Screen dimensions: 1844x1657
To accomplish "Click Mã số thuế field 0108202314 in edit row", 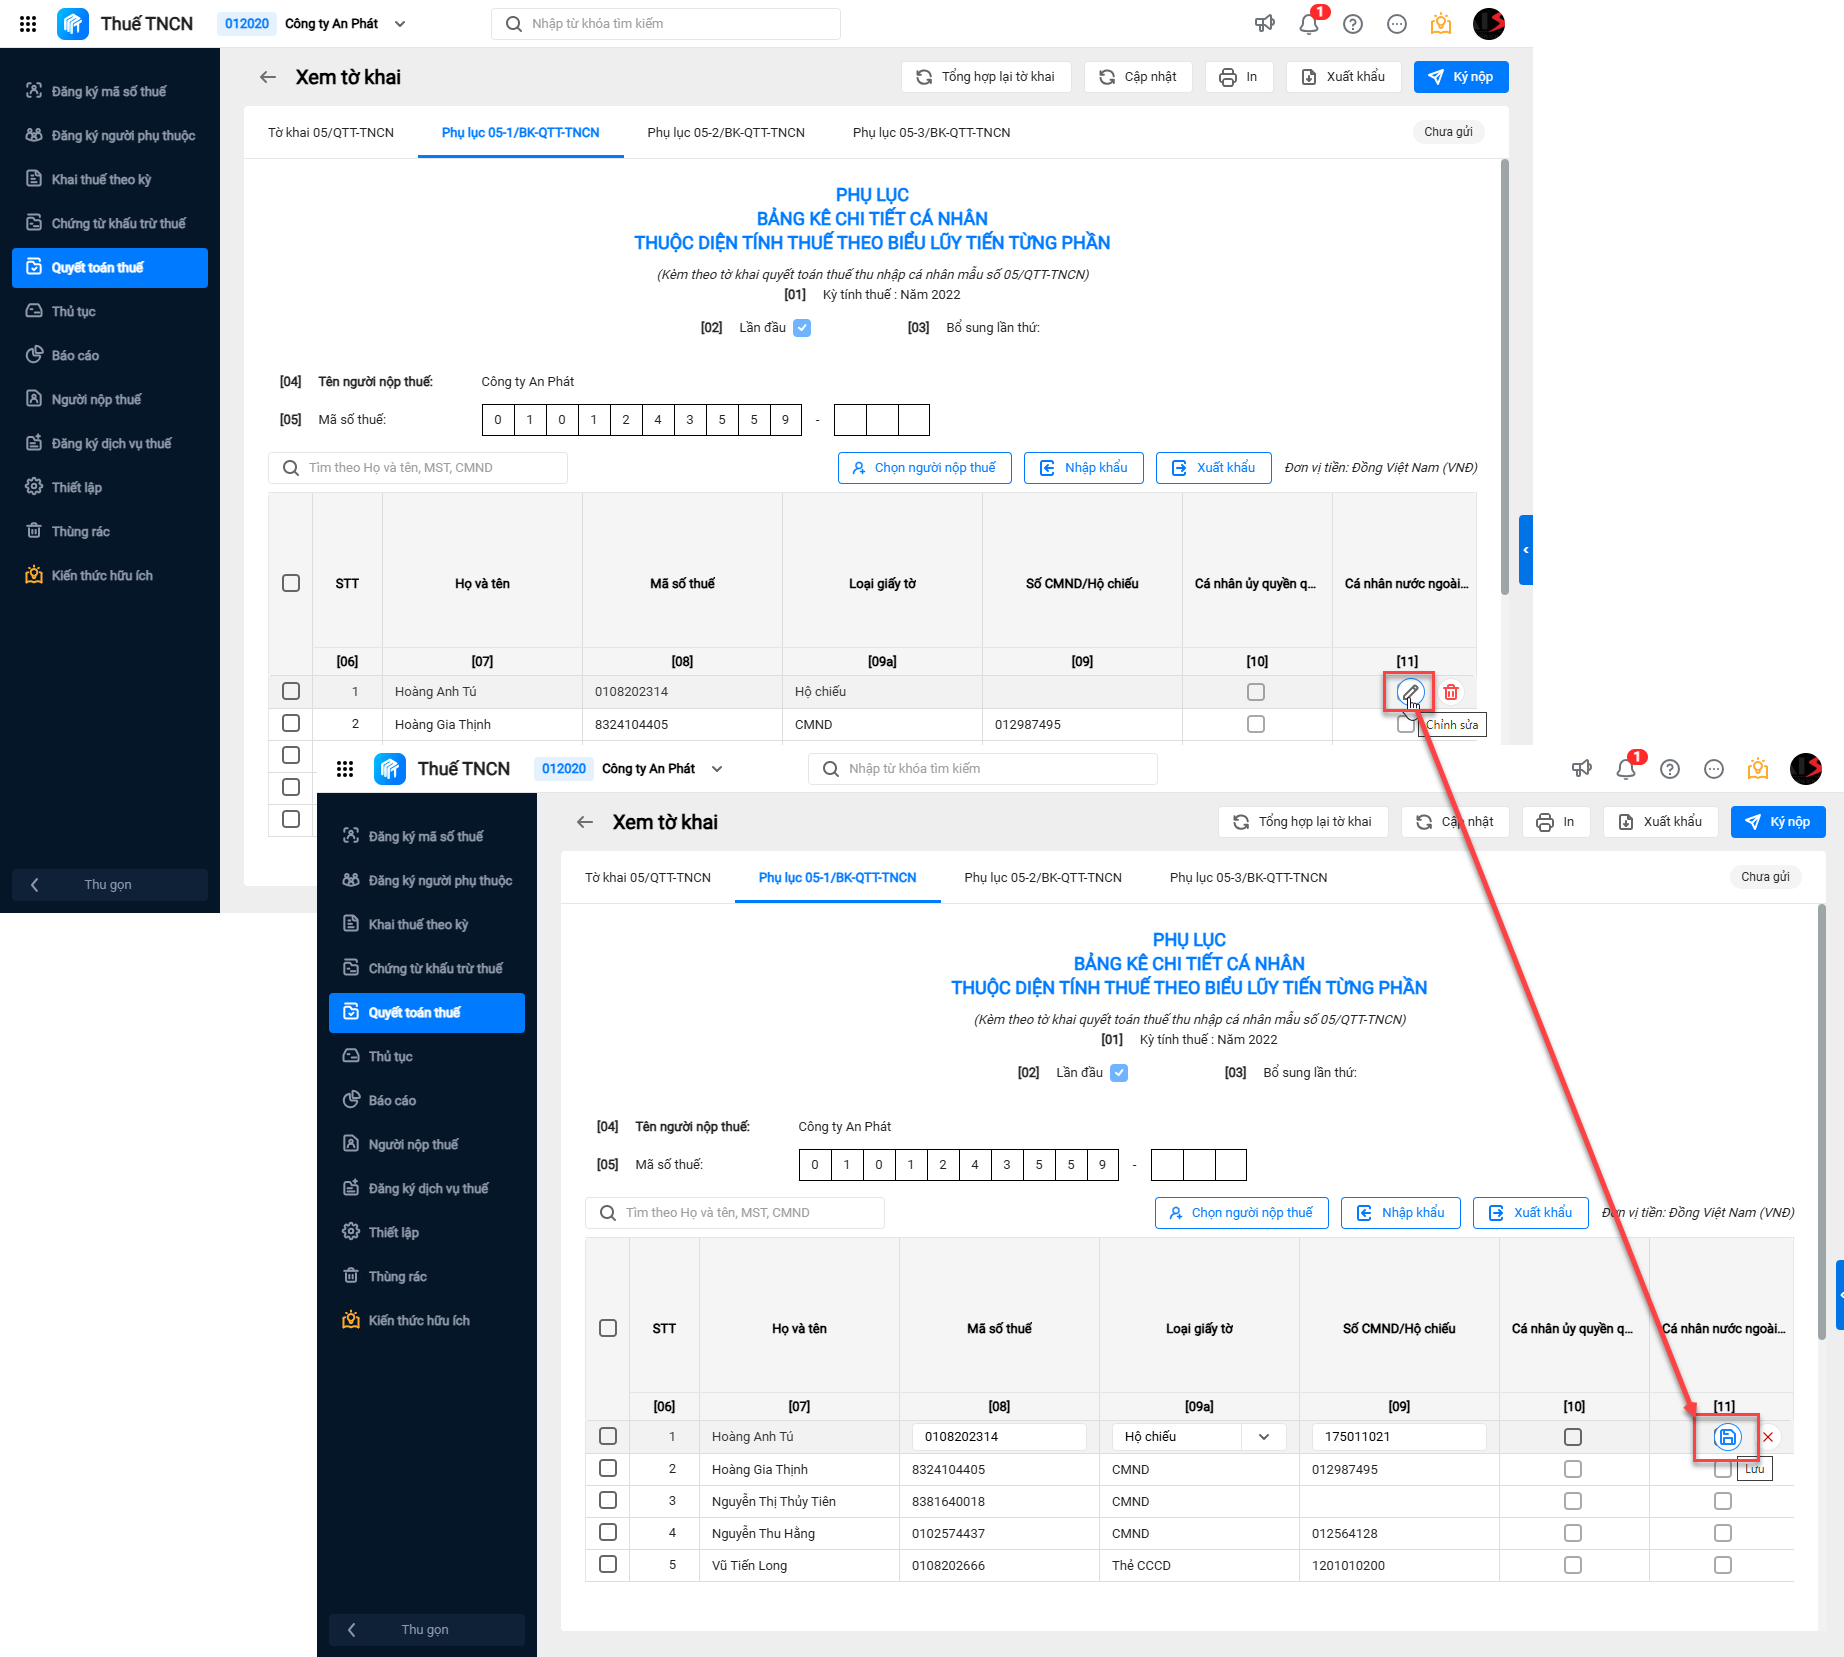I will (999, 1437).
